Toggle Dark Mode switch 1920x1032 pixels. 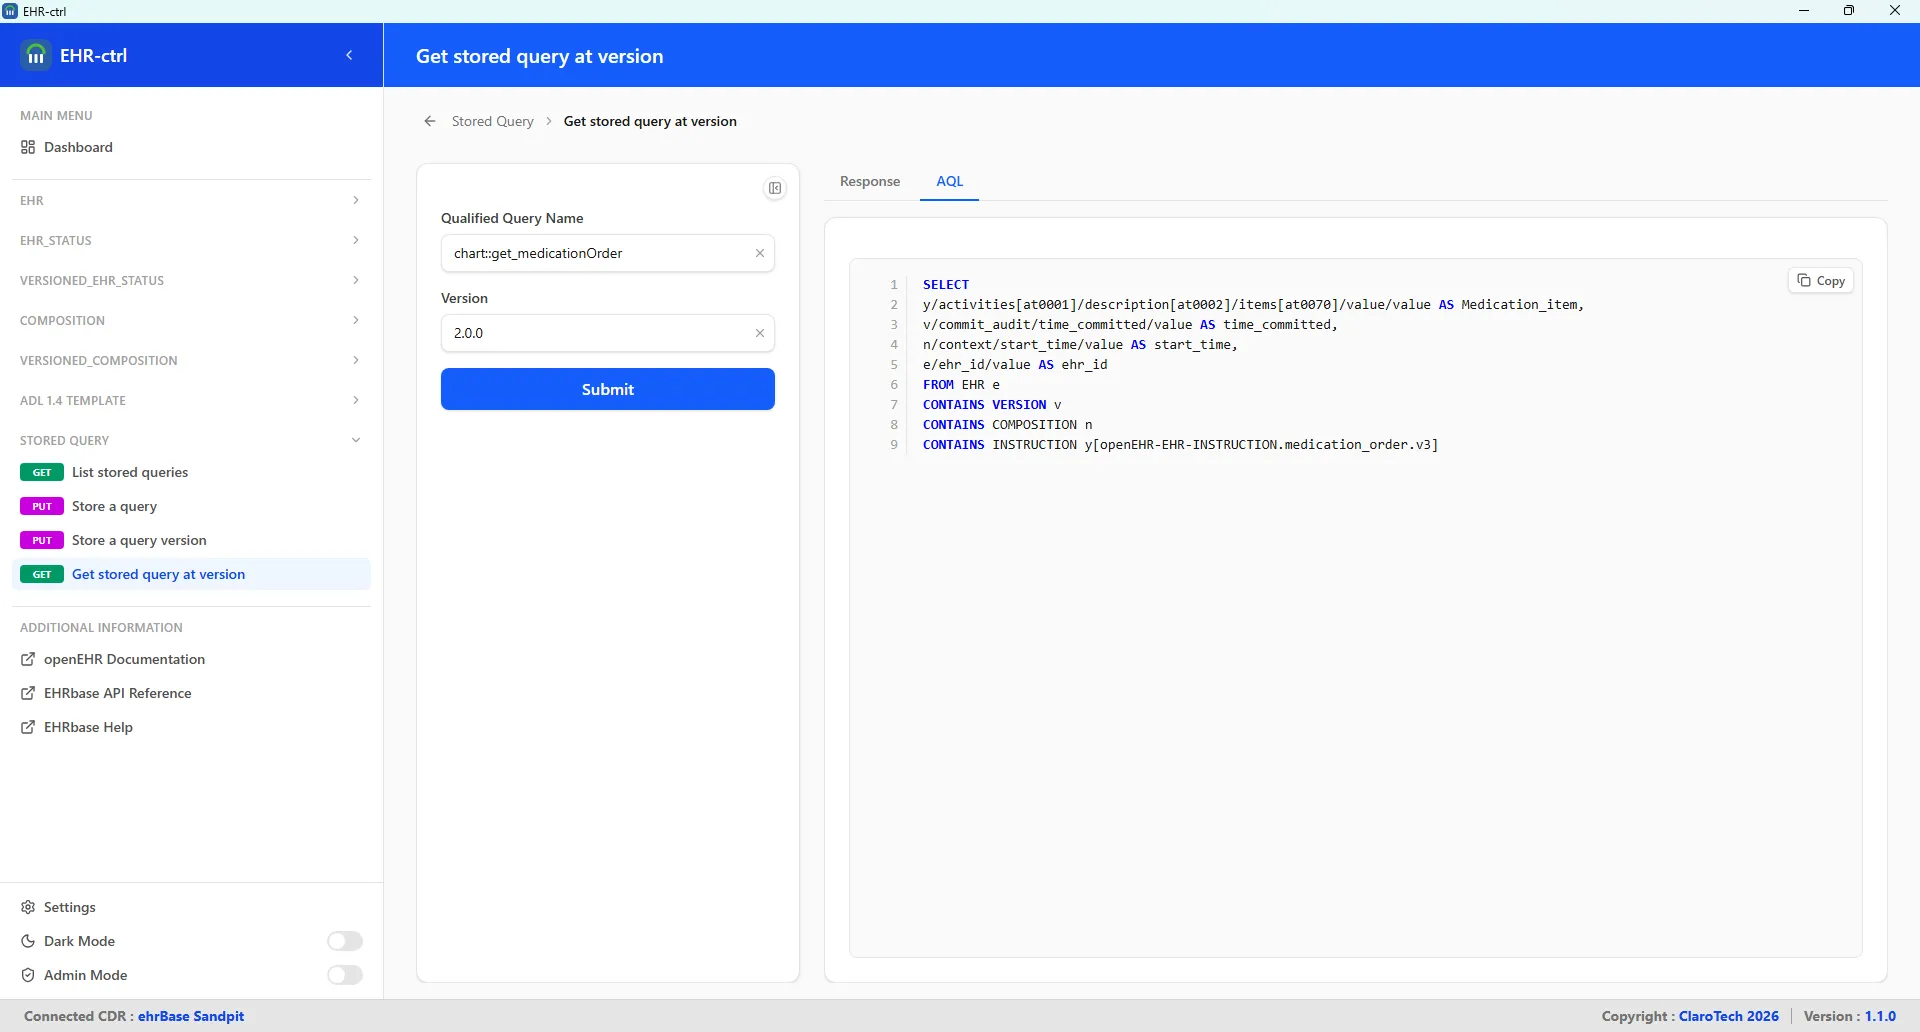tap(345, 941)
